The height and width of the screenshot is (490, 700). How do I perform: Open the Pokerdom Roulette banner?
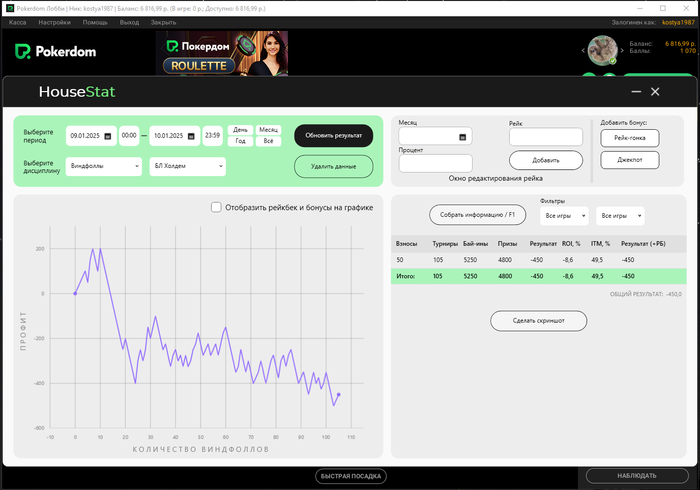(222, 53)
